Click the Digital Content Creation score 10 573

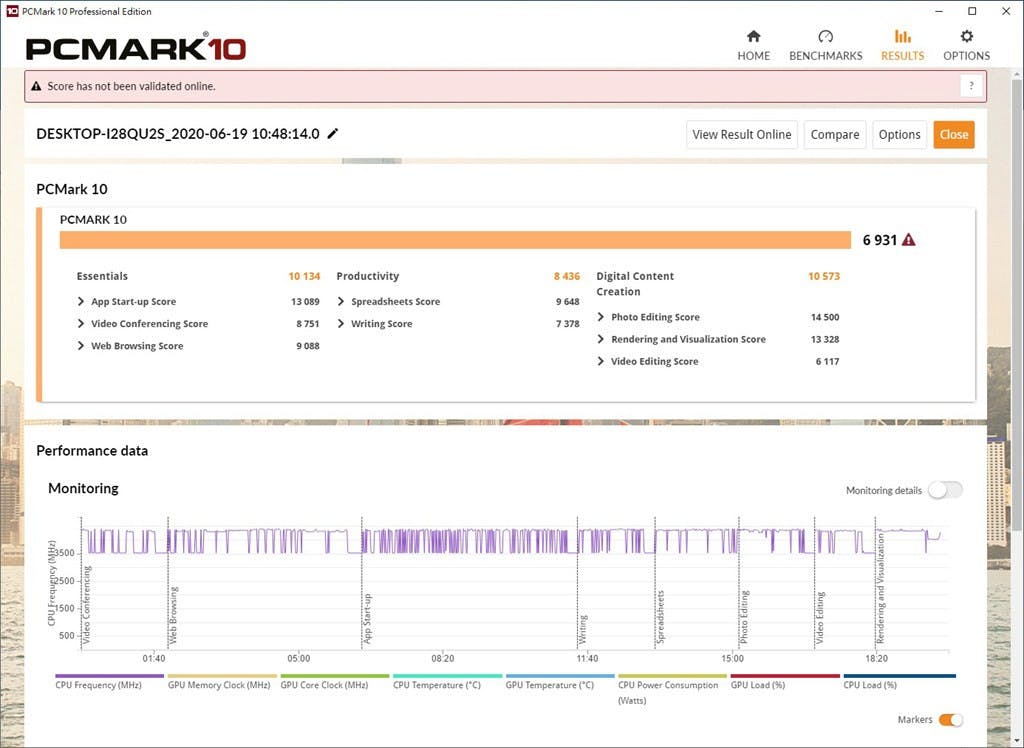coord(824,276)
